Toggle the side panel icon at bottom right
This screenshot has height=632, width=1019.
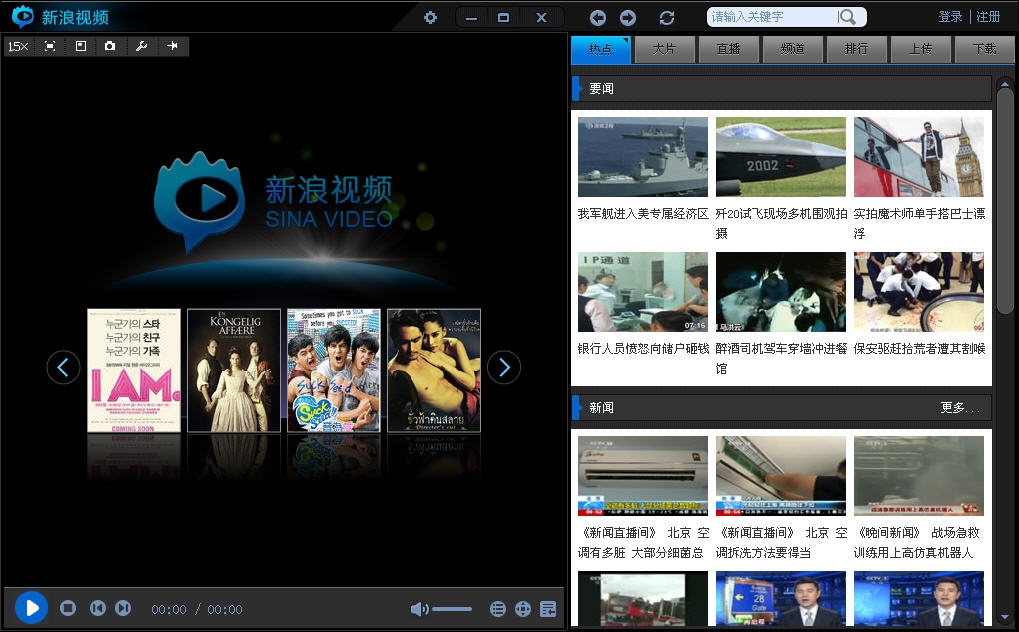coord(548,609)
